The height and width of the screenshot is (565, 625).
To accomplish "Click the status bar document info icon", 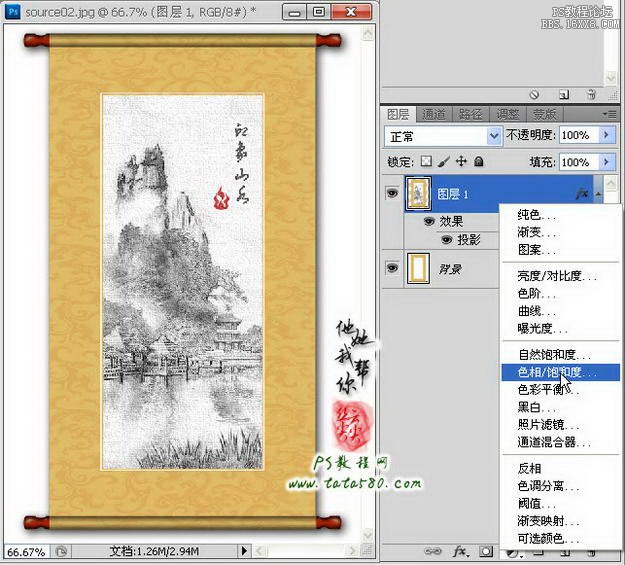I will tap(61, 551).
